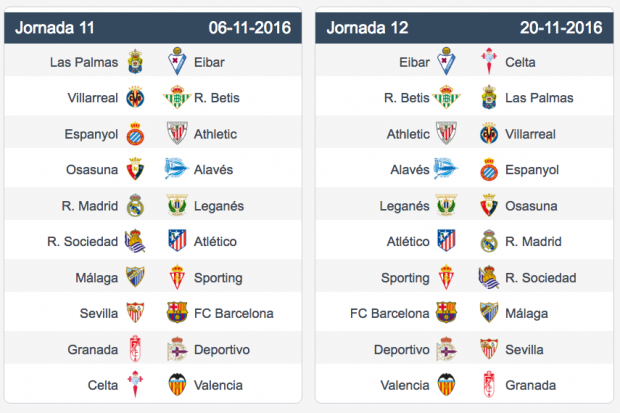Select the Espanyol name in Jornada 12

click(532, 170)
